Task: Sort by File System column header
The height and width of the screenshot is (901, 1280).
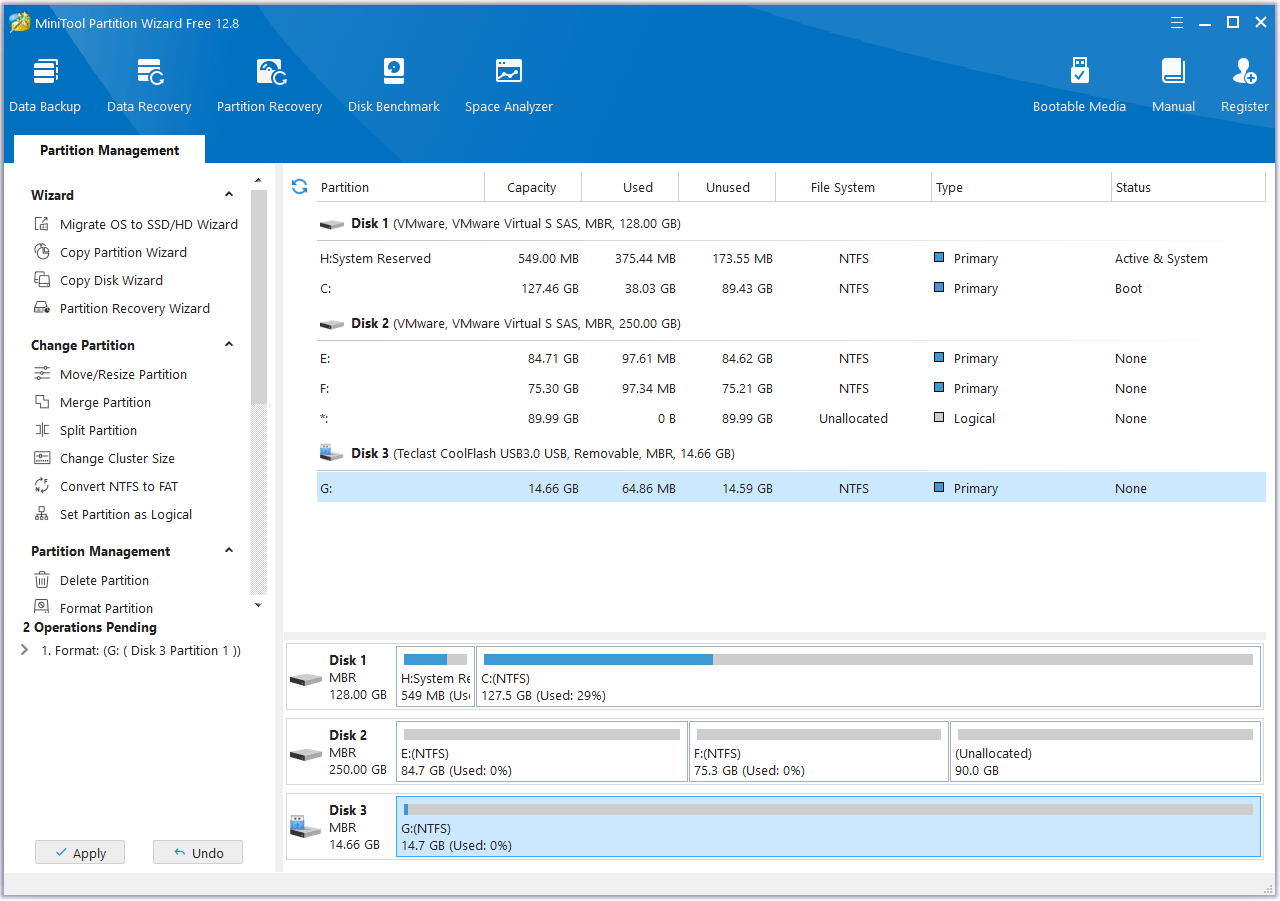Action: pyautogui.click(x=854, y=187)
